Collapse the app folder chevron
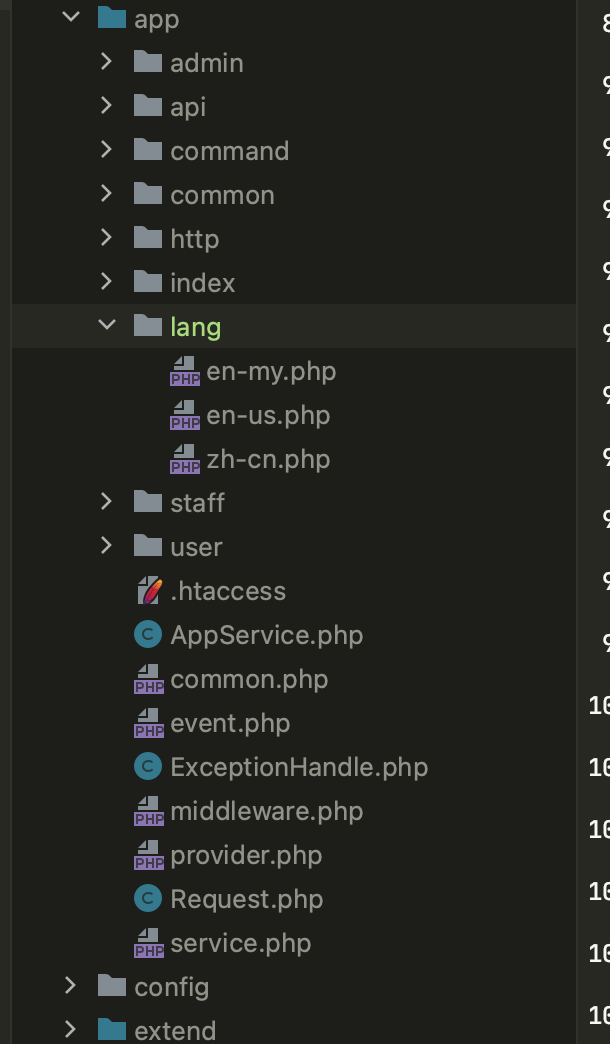Screen dimensions: 610x1044 pos(71,17)
